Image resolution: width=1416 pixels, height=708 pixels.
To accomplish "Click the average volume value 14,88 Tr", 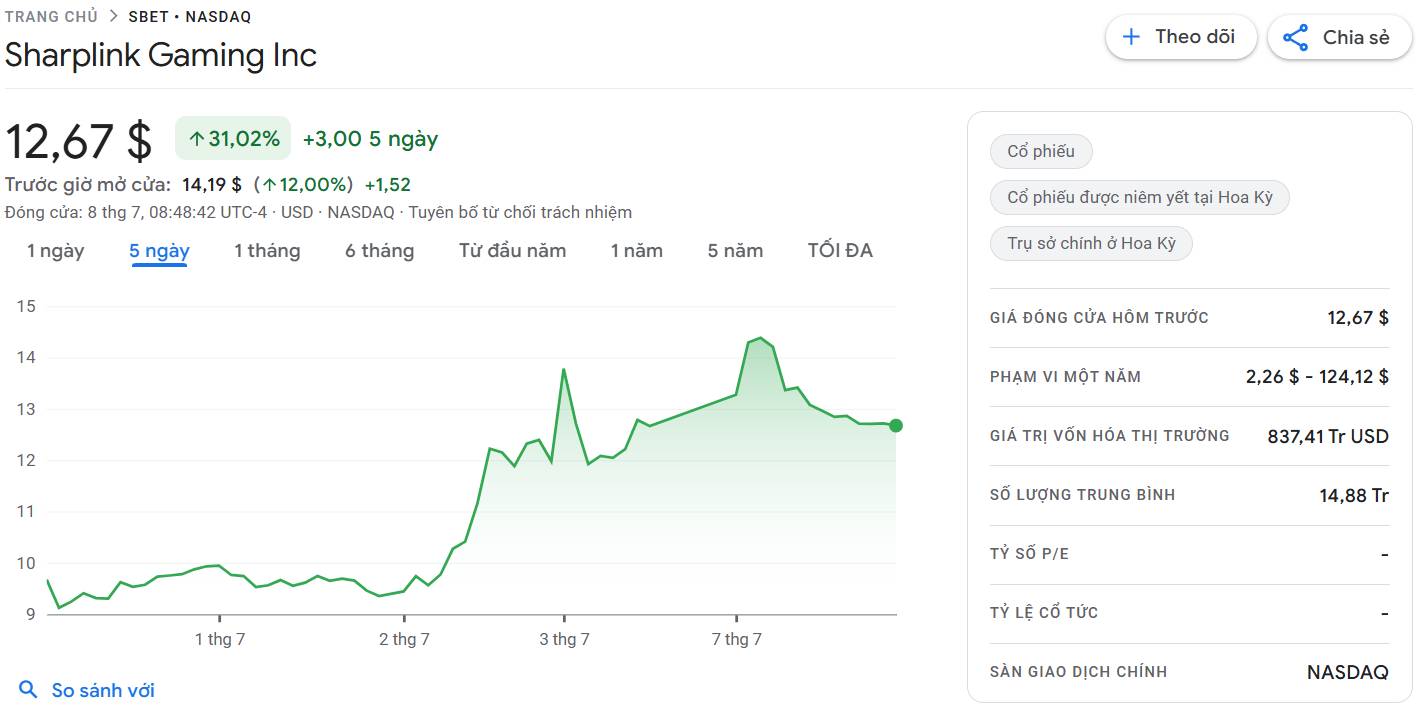I will (1354, 495).
